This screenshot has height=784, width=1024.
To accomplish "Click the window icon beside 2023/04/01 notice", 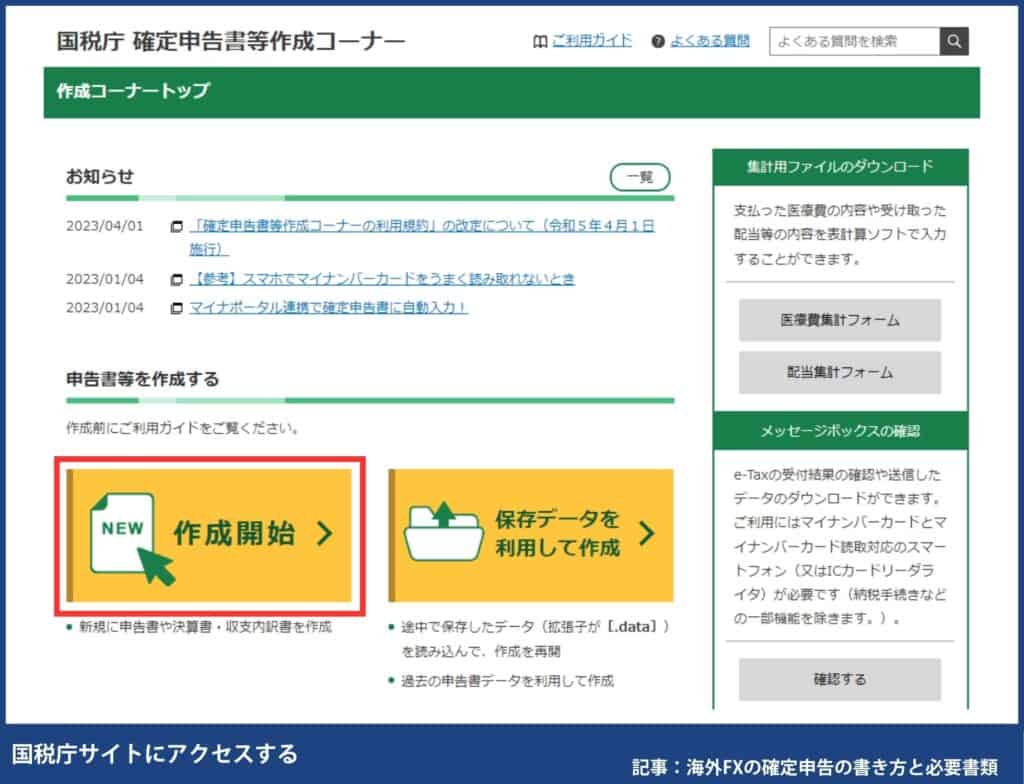I will click(x=176, y=227).
